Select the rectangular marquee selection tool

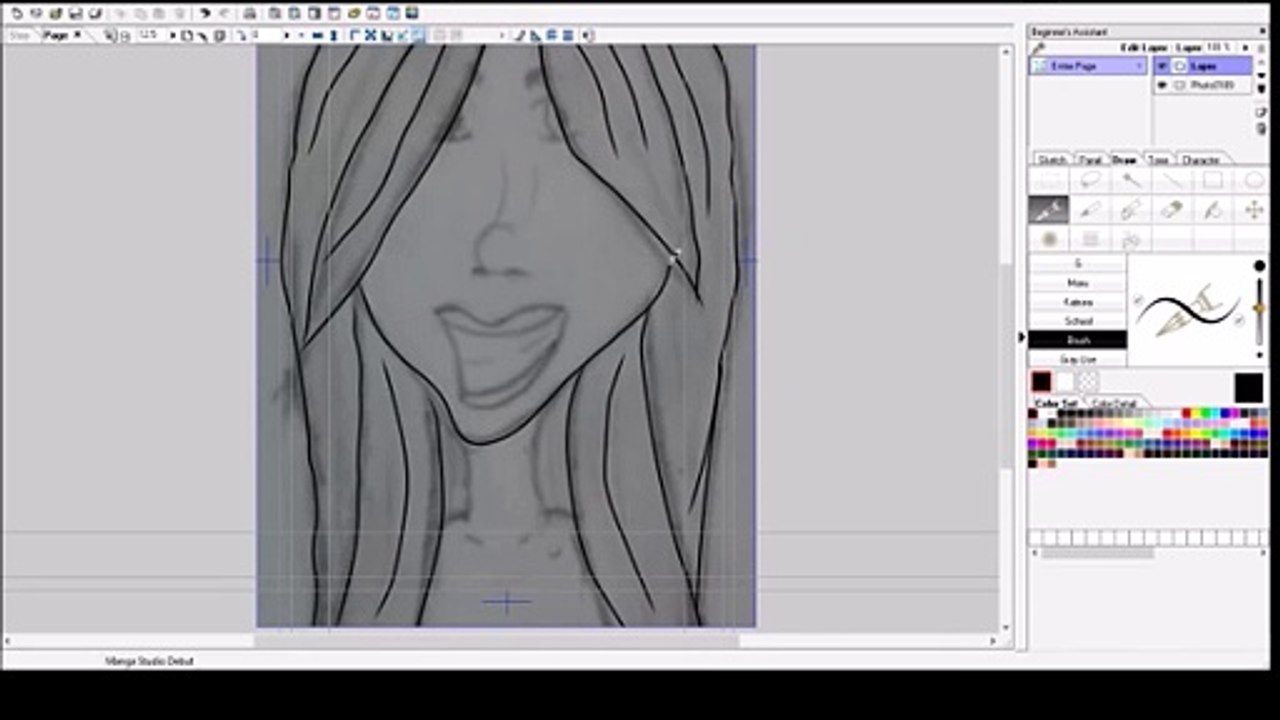click(1049, 181)
